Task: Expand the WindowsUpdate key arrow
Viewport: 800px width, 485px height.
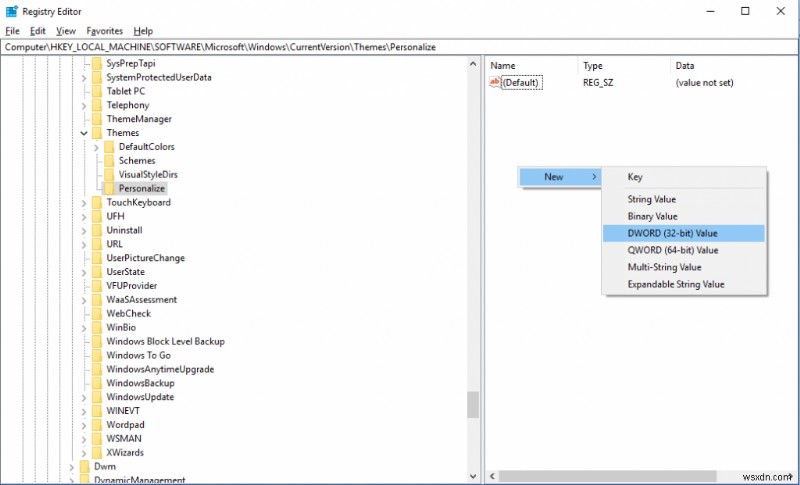Action: pyautogui.click(x=84, y=397)
